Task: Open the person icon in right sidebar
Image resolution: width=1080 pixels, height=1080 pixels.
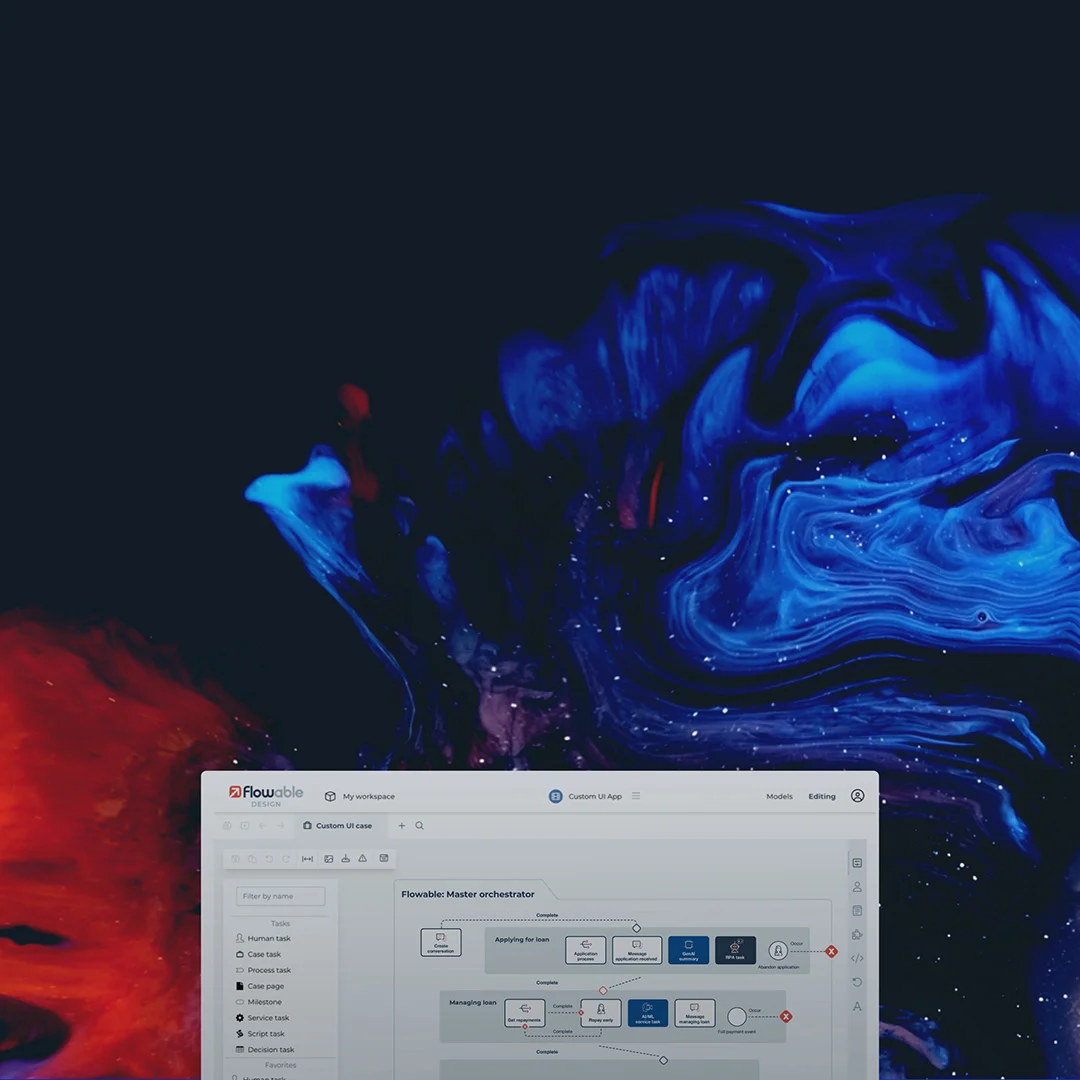Action: [857, 886]
